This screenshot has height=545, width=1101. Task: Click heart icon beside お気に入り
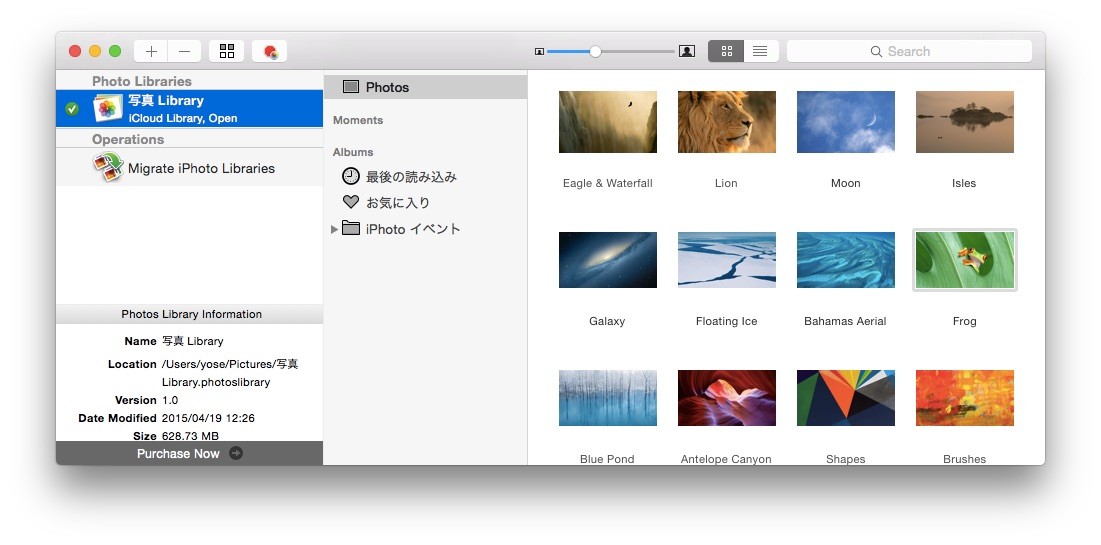coord(350,202)
